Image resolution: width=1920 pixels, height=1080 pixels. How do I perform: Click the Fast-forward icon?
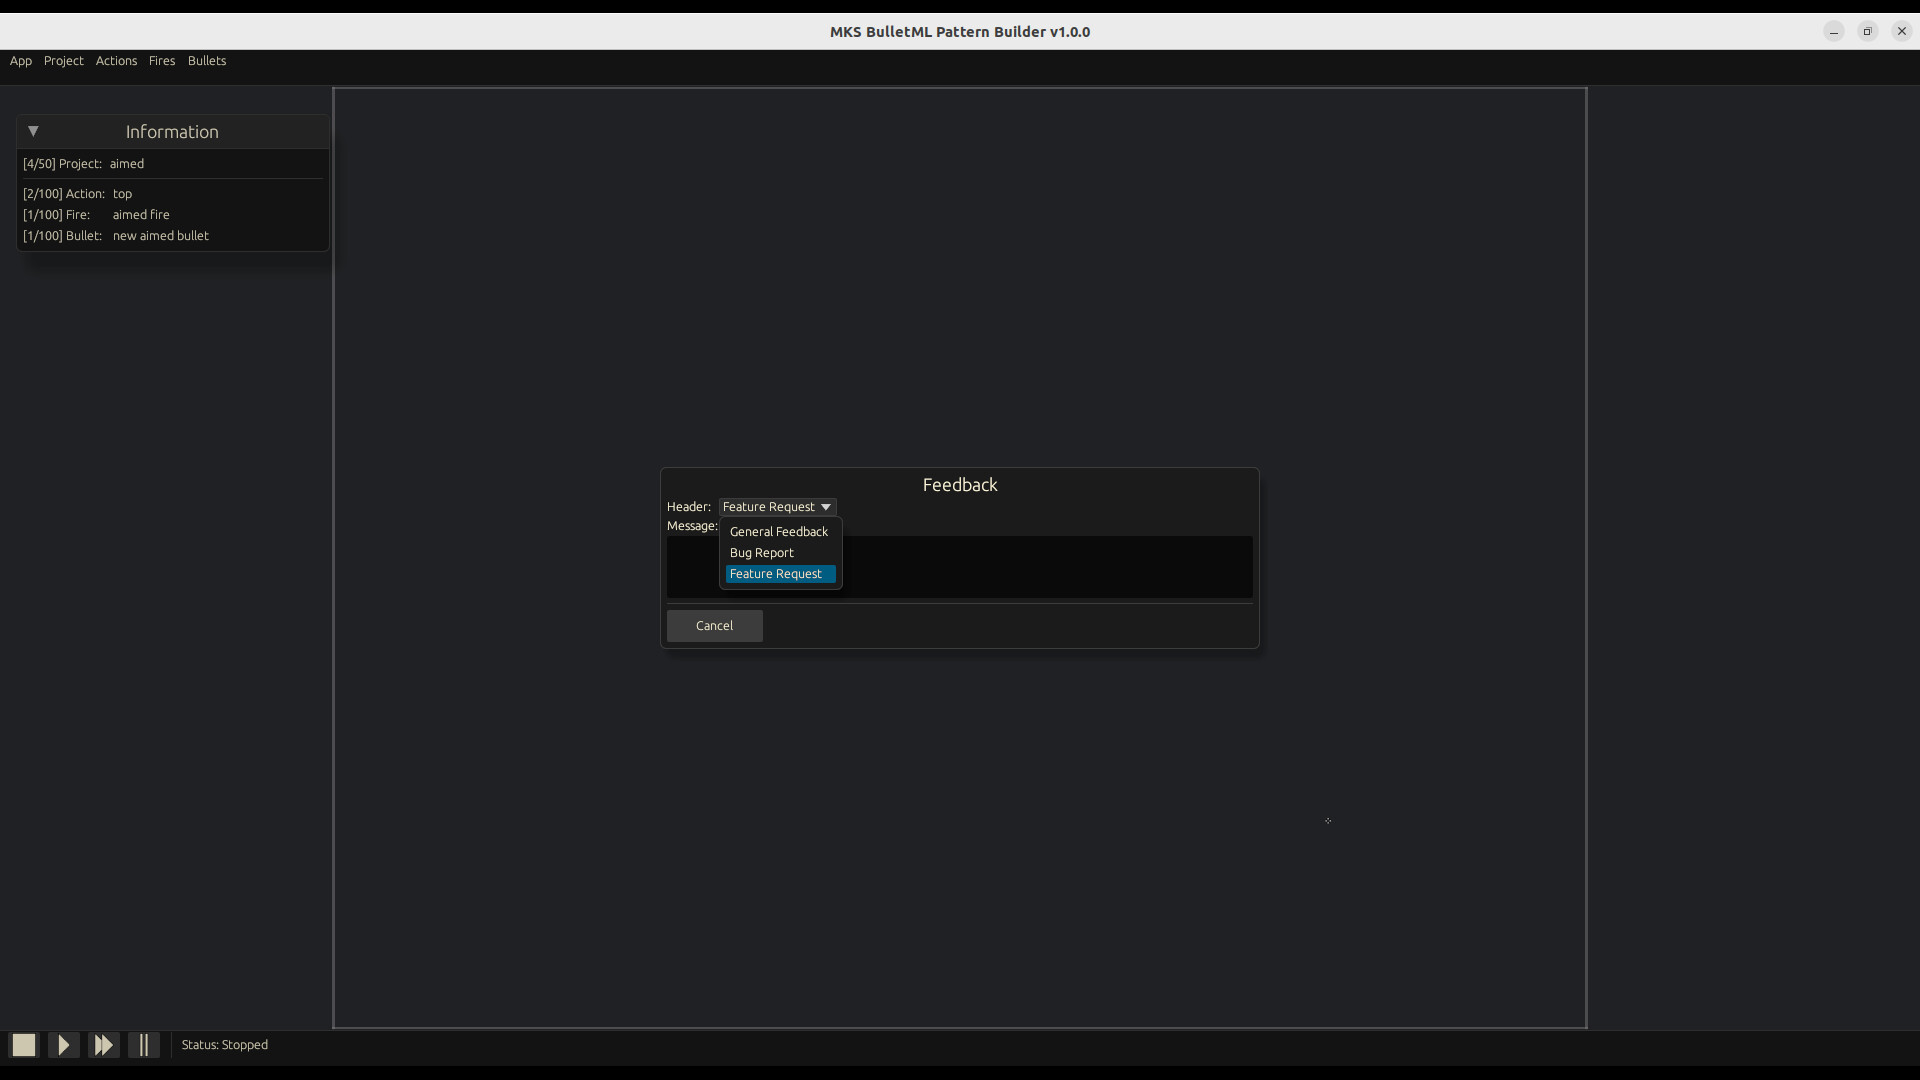tap(103, 1044)
